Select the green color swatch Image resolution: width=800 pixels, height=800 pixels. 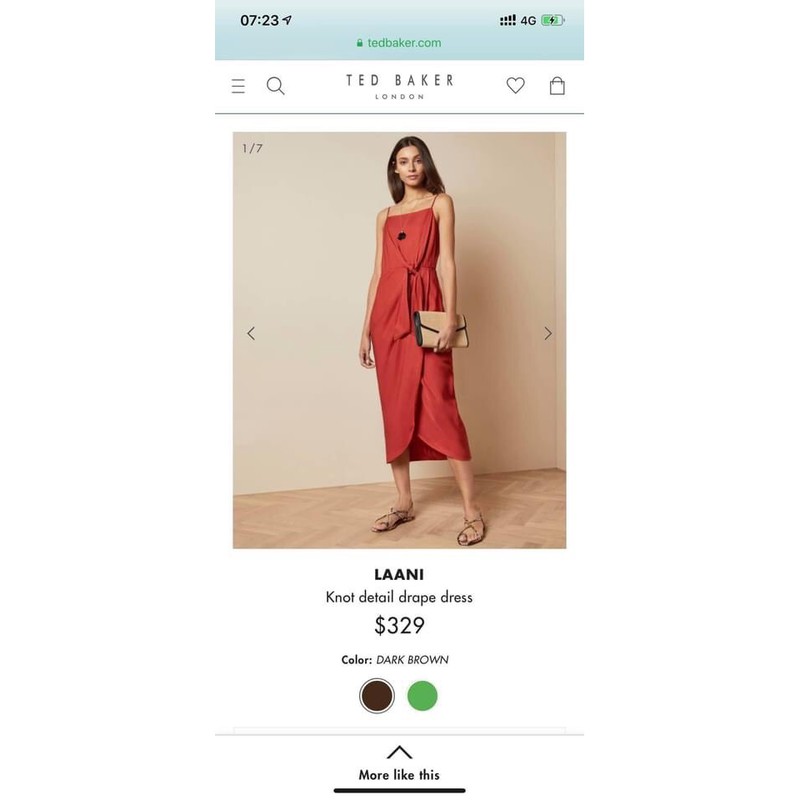(422, 696)
